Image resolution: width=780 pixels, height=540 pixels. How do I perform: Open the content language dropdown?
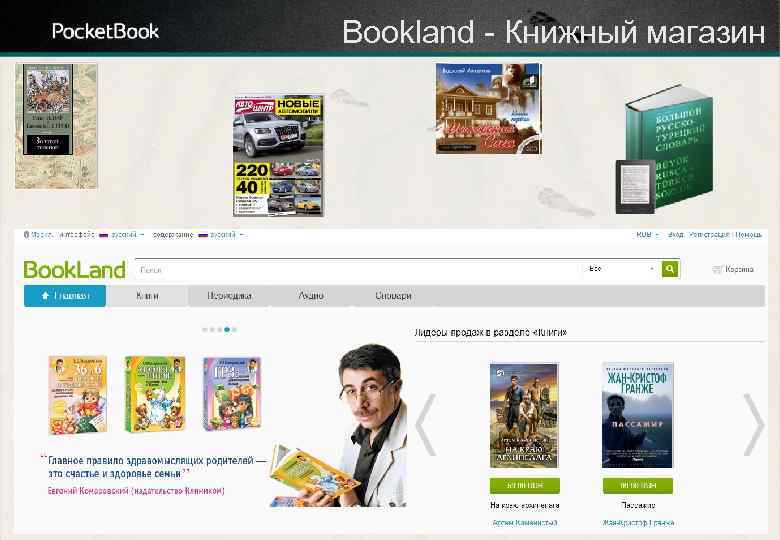click(x=221, y=235)
